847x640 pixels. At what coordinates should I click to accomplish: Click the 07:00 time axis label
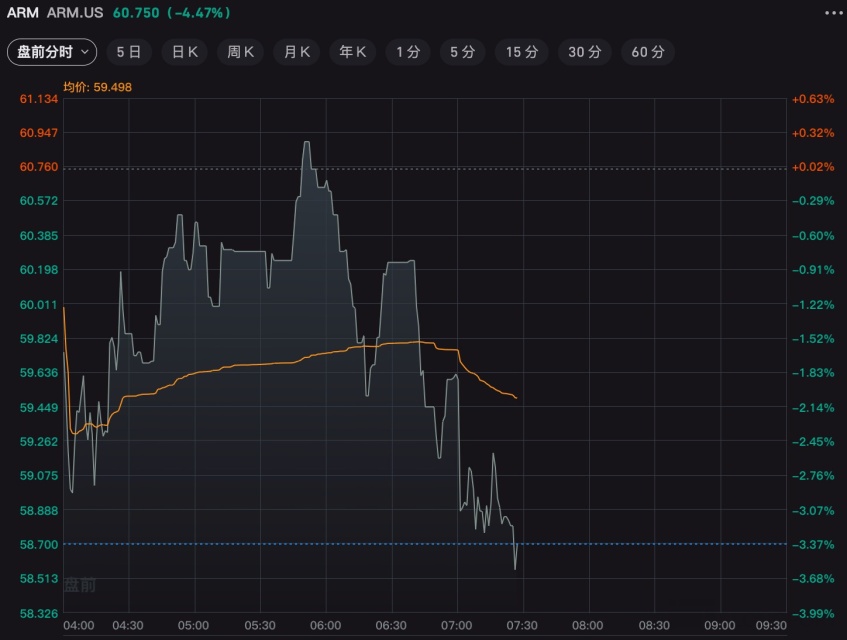coord(457,625)
